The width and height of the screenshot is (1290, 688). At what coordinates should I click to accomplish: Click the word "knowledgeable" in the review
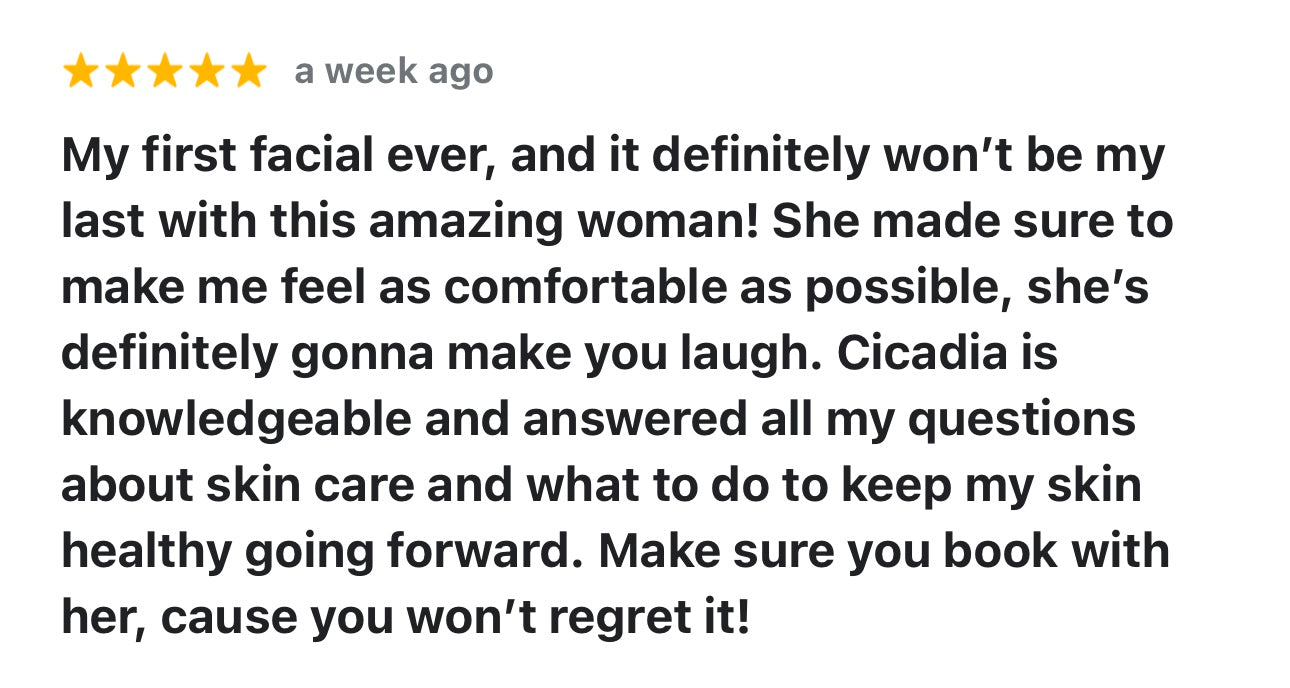tap(236, 420)
